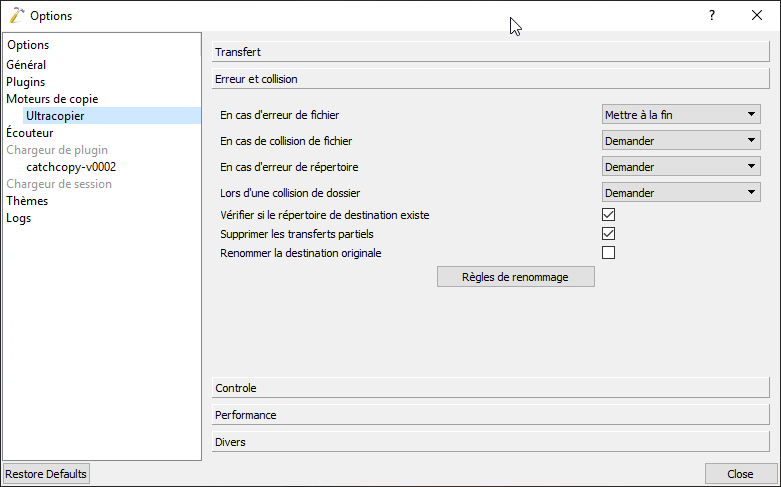This screenshot has width=781, height=487.
Task: Click the 'Règles de renommage' button
Action: point(516,277)
